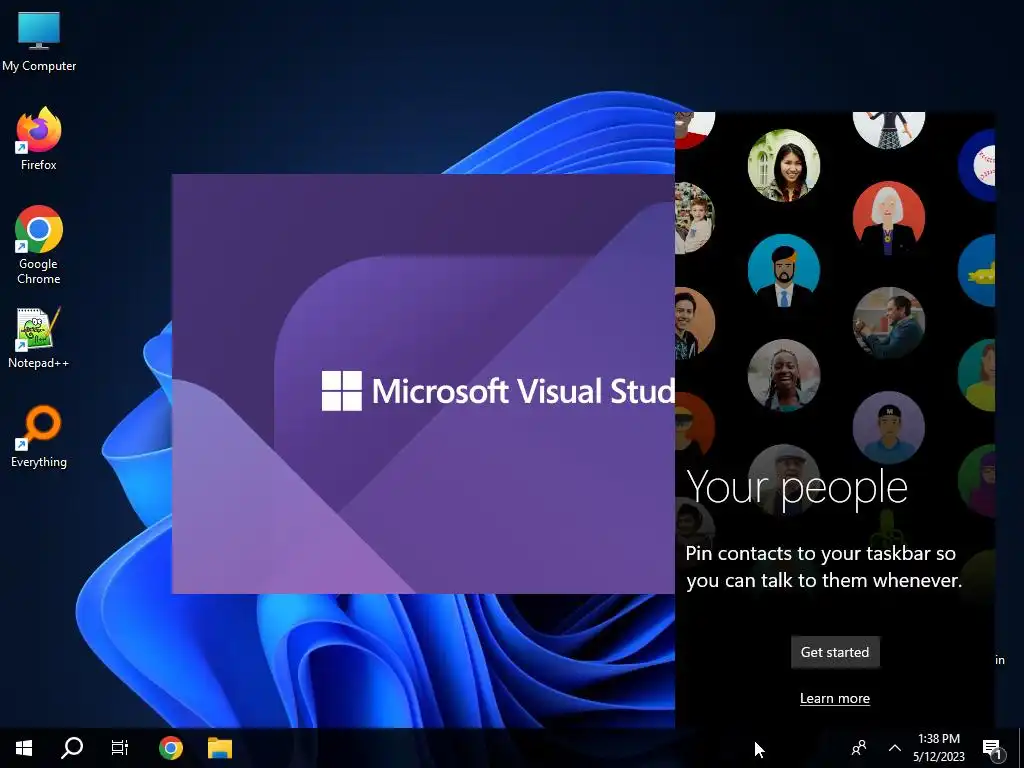Open the clock showing 1:38 PM

[x=939, y=748]
